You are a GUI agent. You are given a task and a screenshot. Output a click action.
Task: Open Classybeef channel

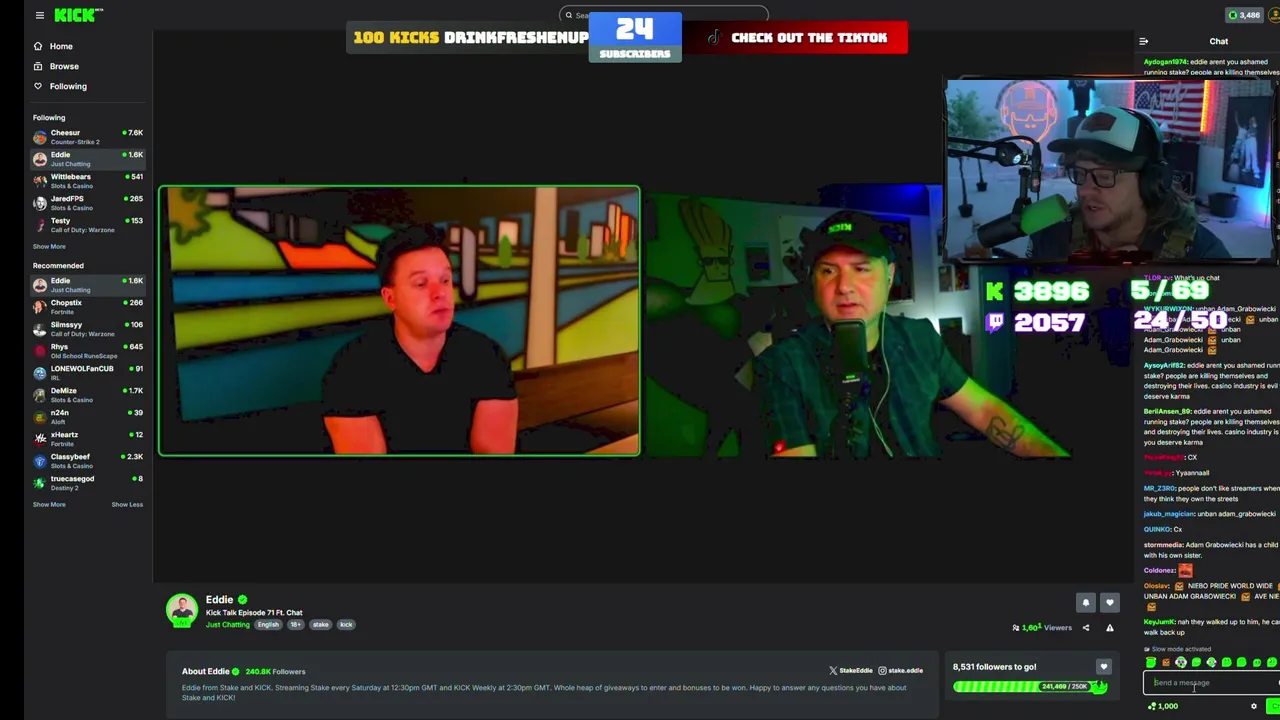click(x=88, y=461)
